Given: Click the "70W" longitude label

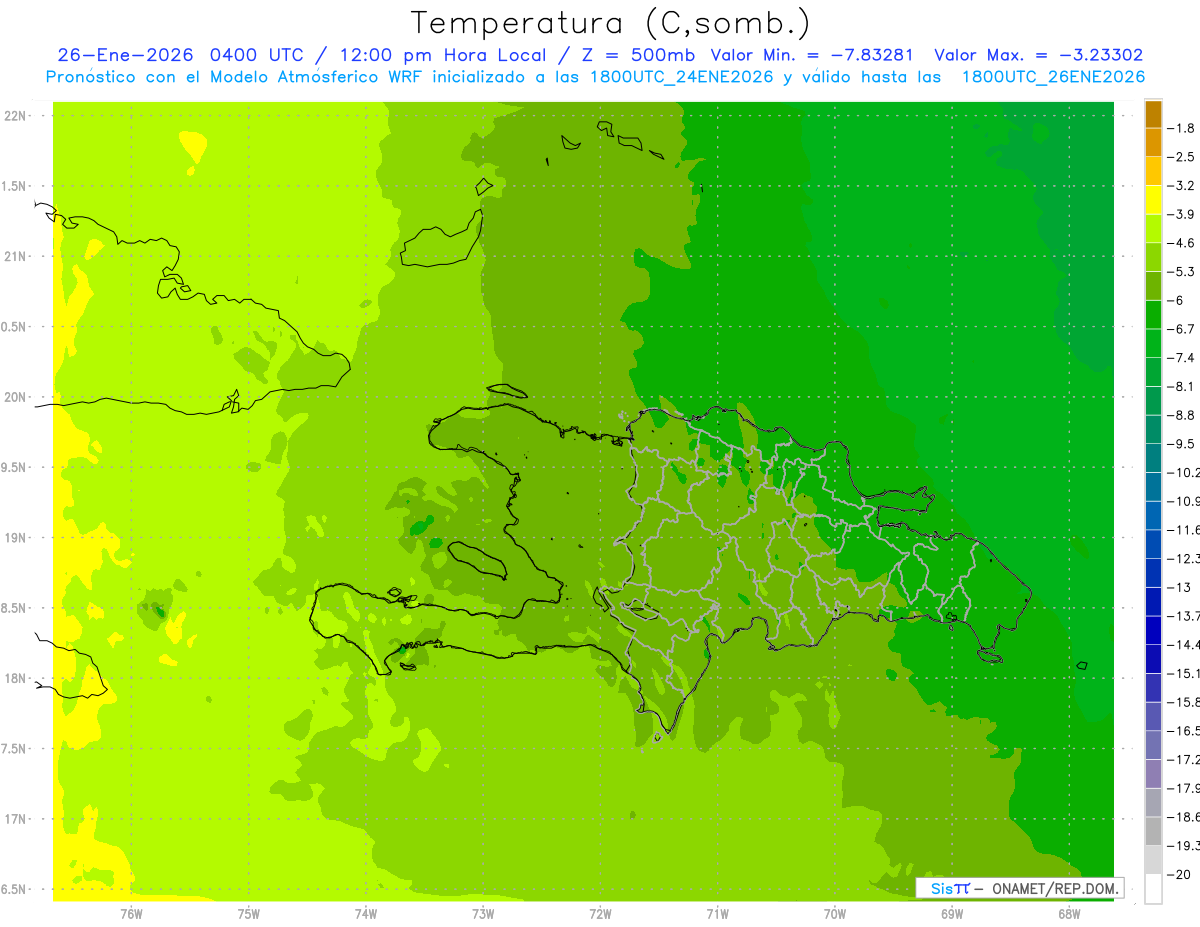Looking at the screenshot, I should (835, 913).
